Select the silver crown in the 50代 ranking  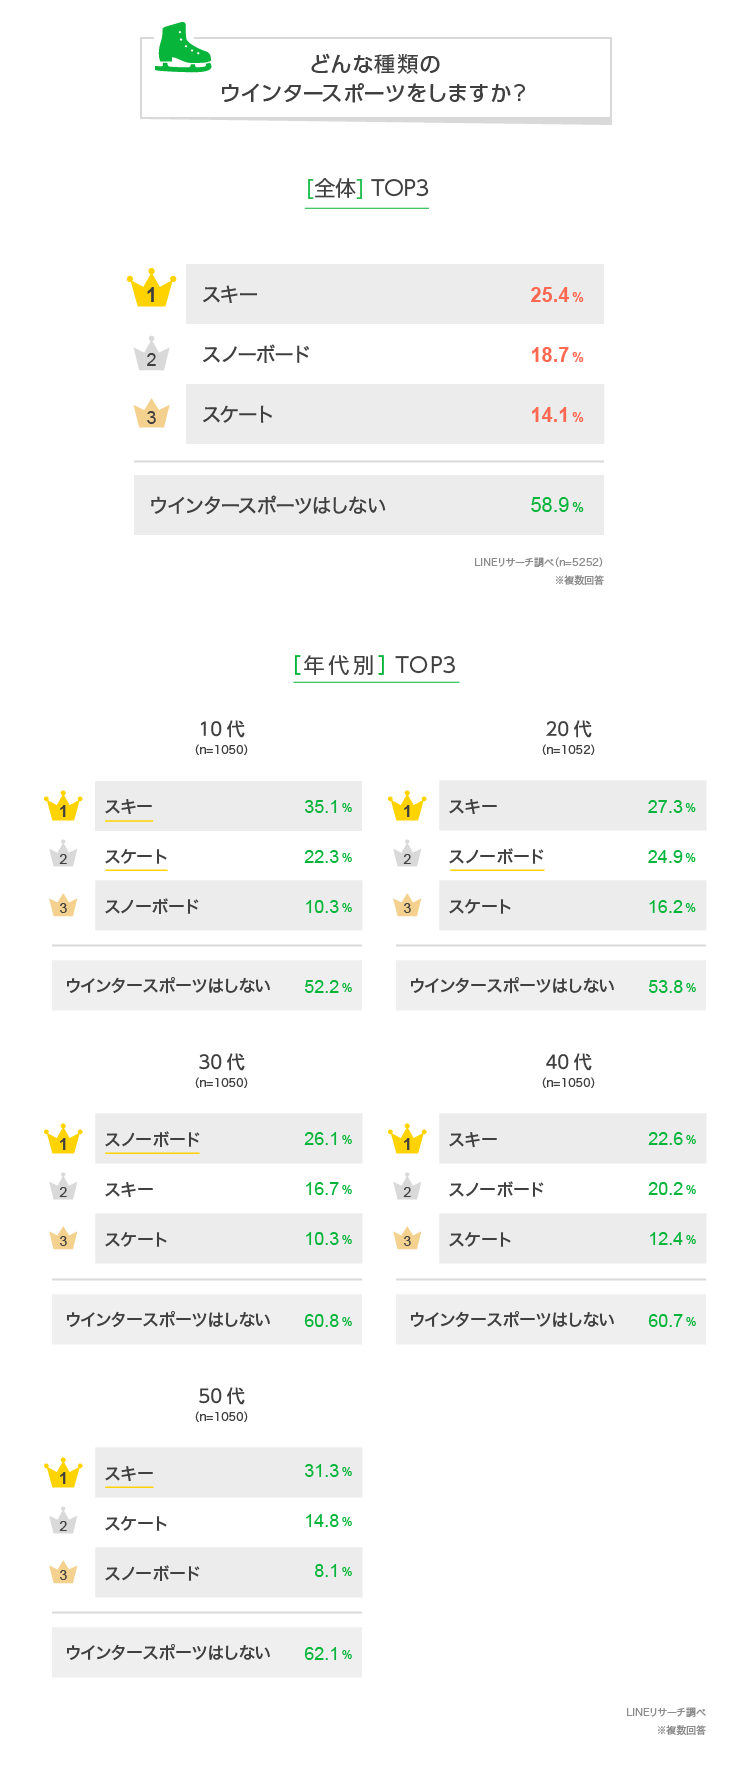click(x=63, y=1522)
